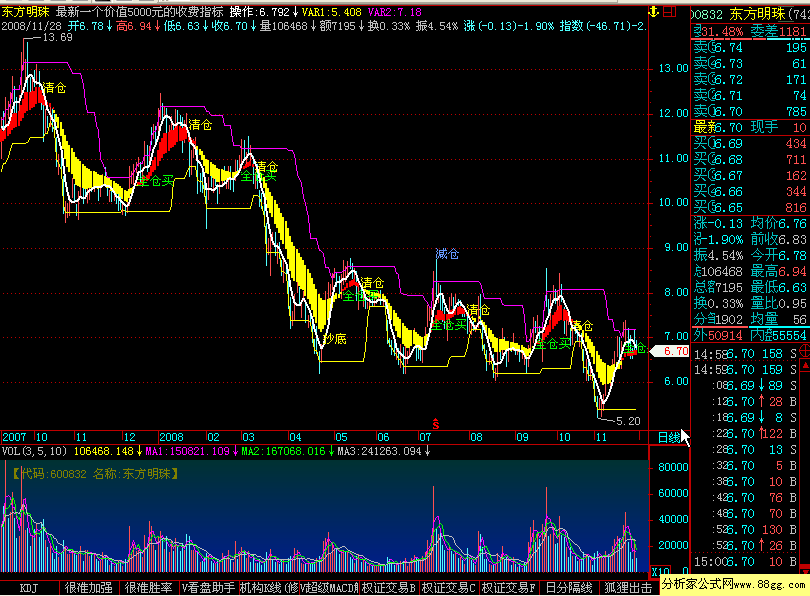The width and height of the screenshot is (810, 596).
Task: Switch to the V看盘助手 tab
Action: tap(208, 588)
